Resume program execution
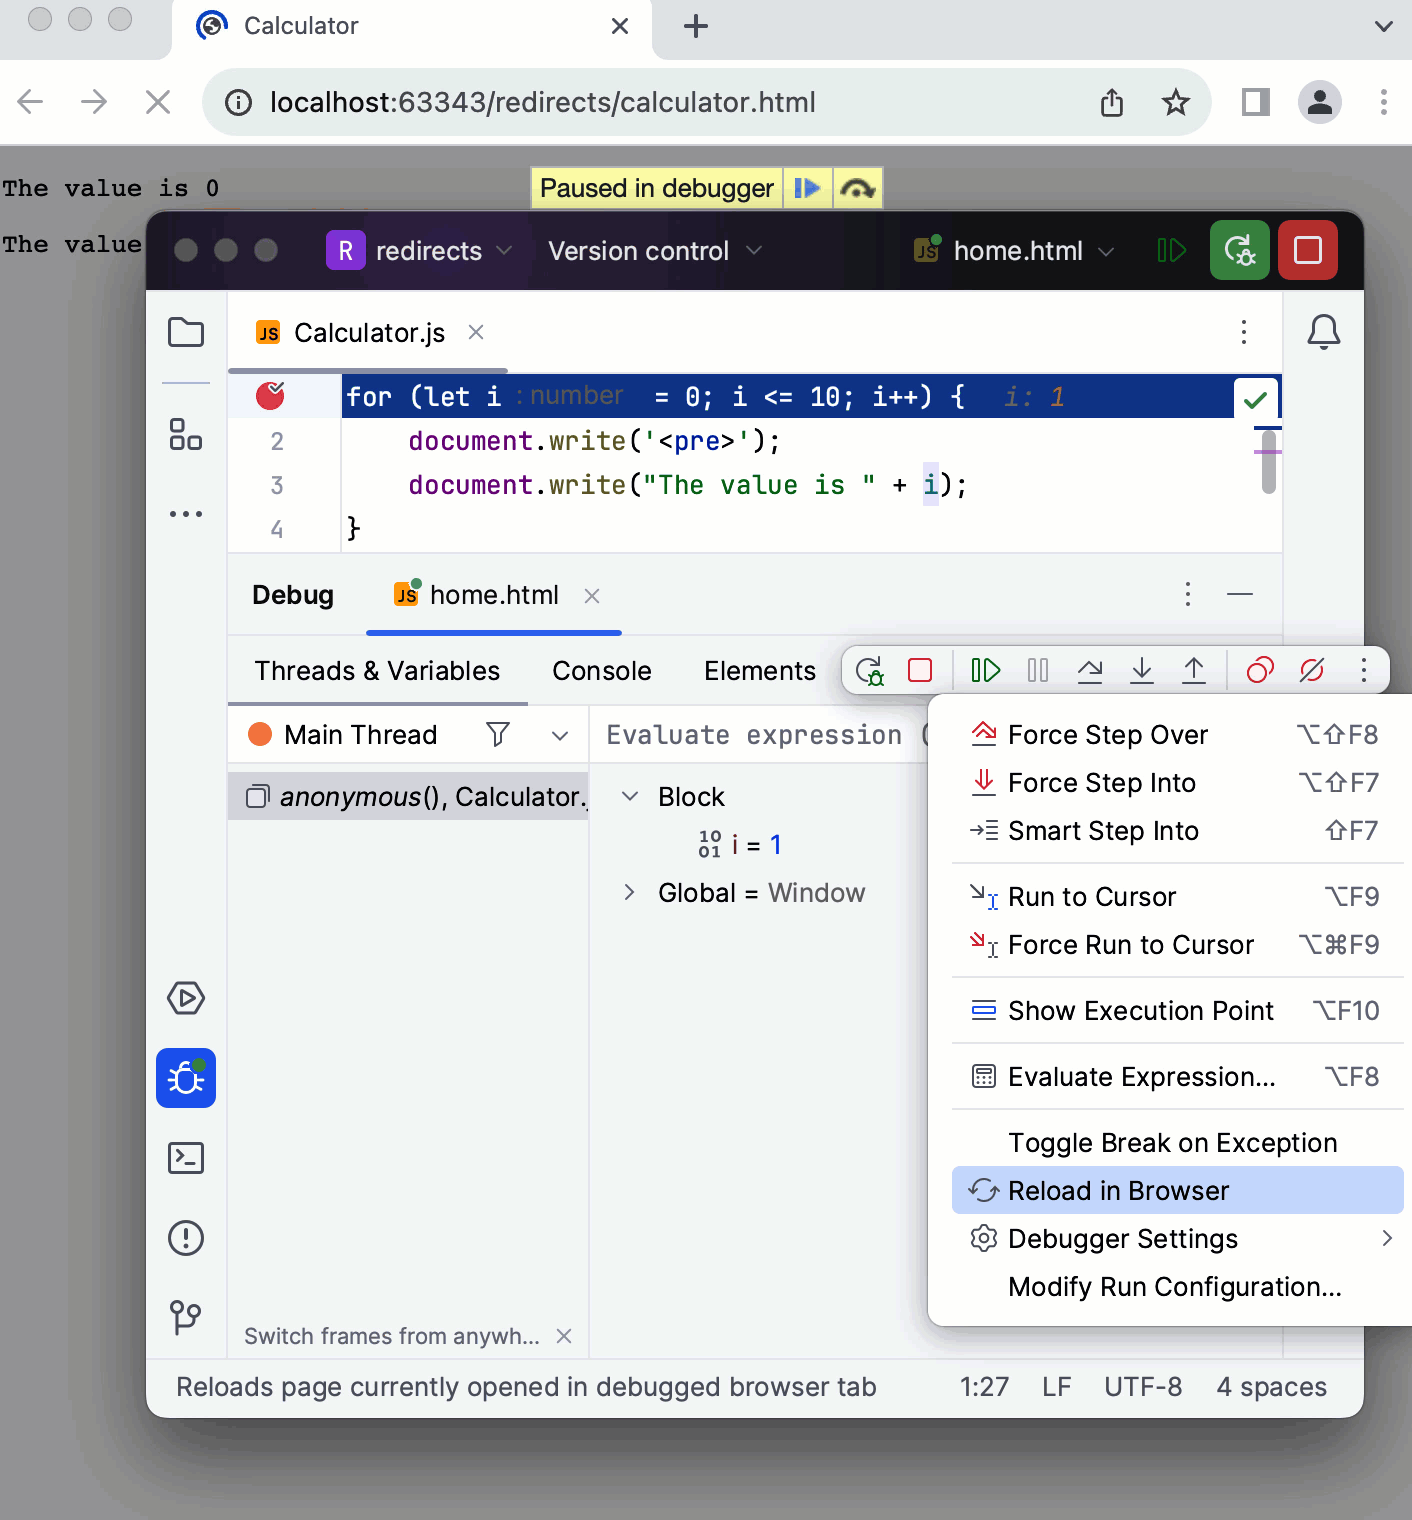The height and width of the screenshot is (1520, 1412). click(984, 671)
